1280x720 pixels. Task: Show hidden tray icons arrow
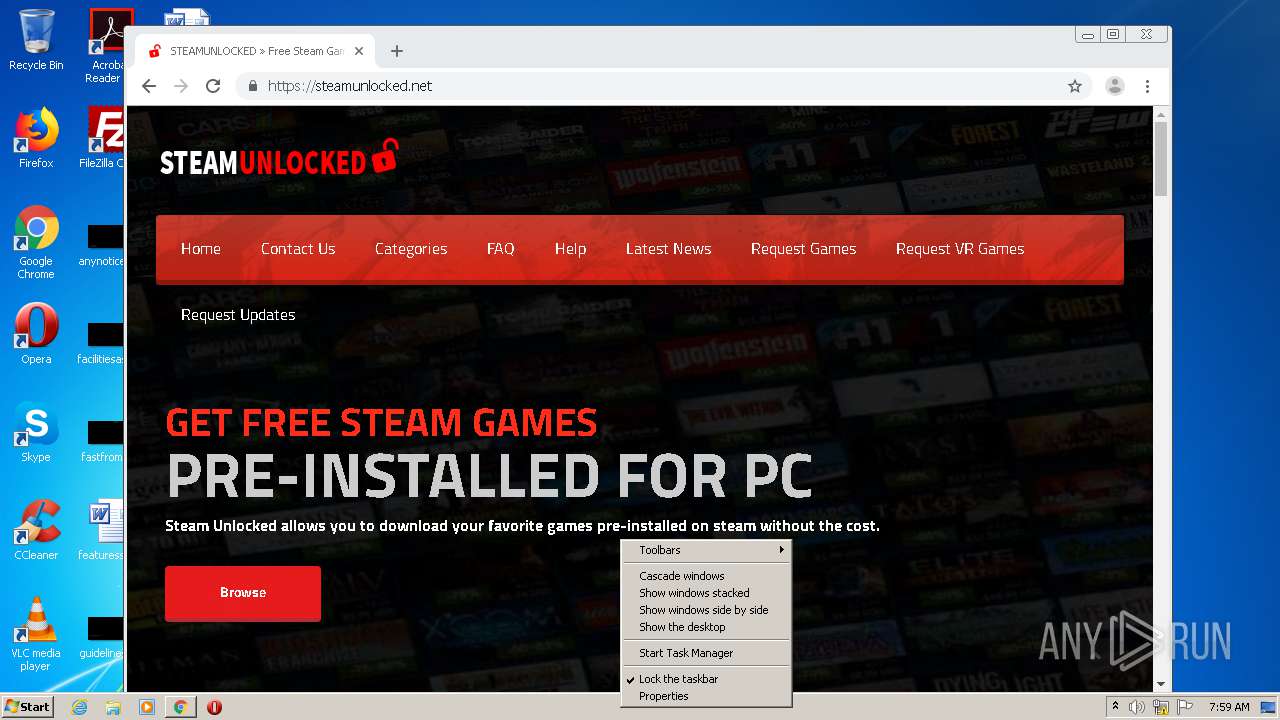[1115, 707]
